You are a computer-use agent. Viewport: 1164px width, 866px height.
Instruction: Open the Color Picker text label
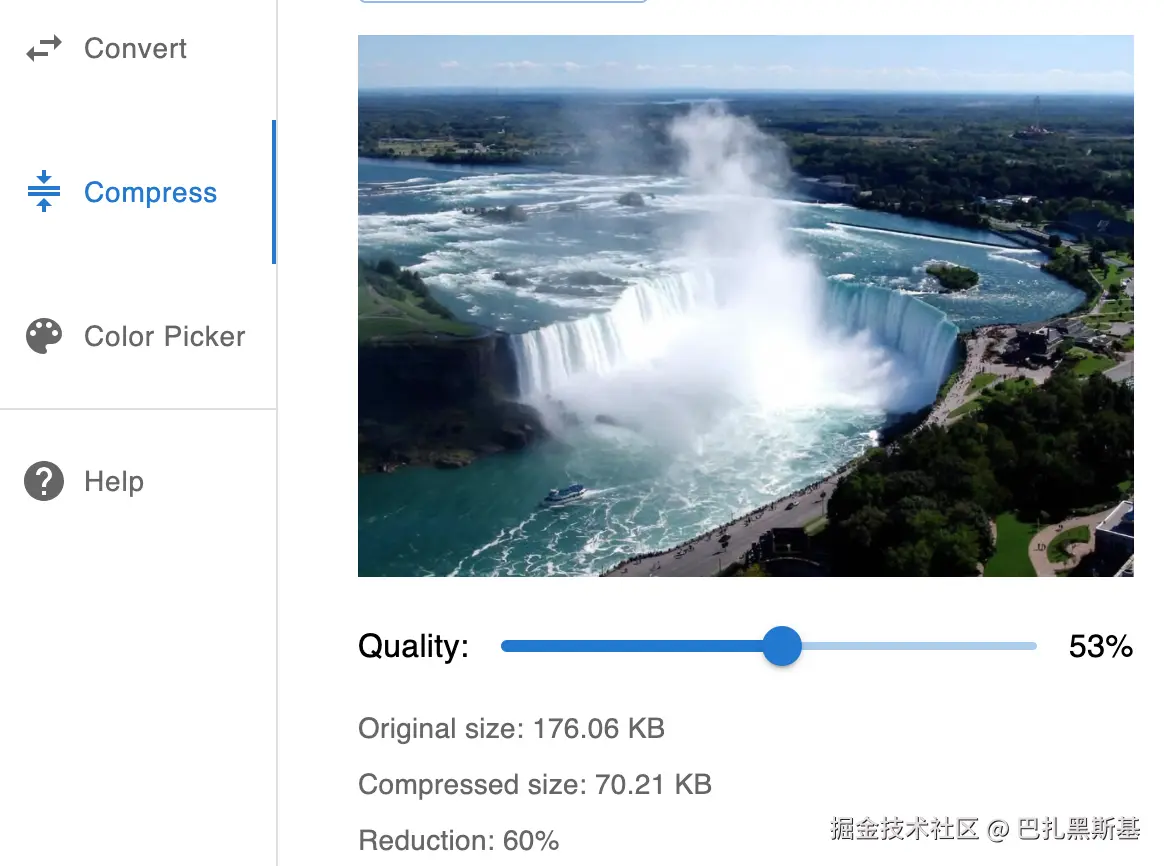click(x=165, y=336)
